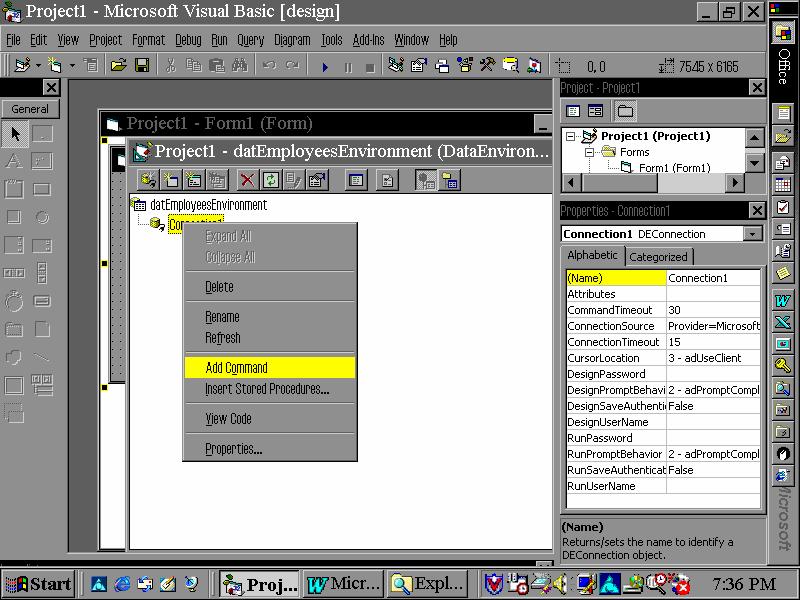This screenshot has height=600, width=800.
Task: Click the green Refresh icon in DataEnvironment toolbar
Action: point(270,180)
